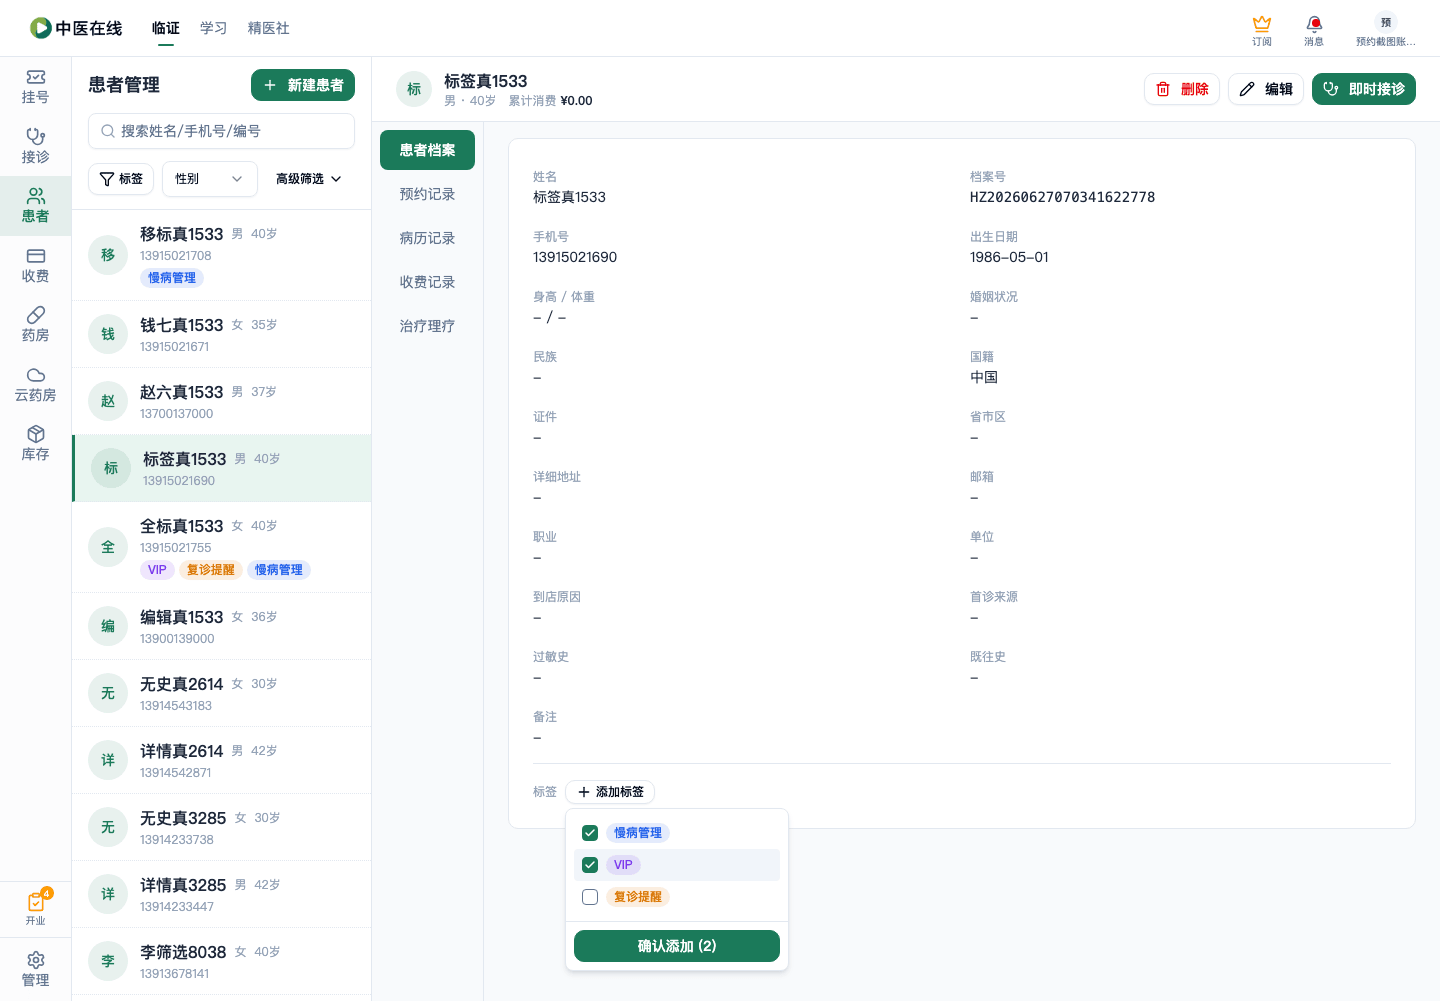Screen dimensions: 1440x1001
Task: Select patient 全标真1533 in list
Action: click(x=221, y=547)
